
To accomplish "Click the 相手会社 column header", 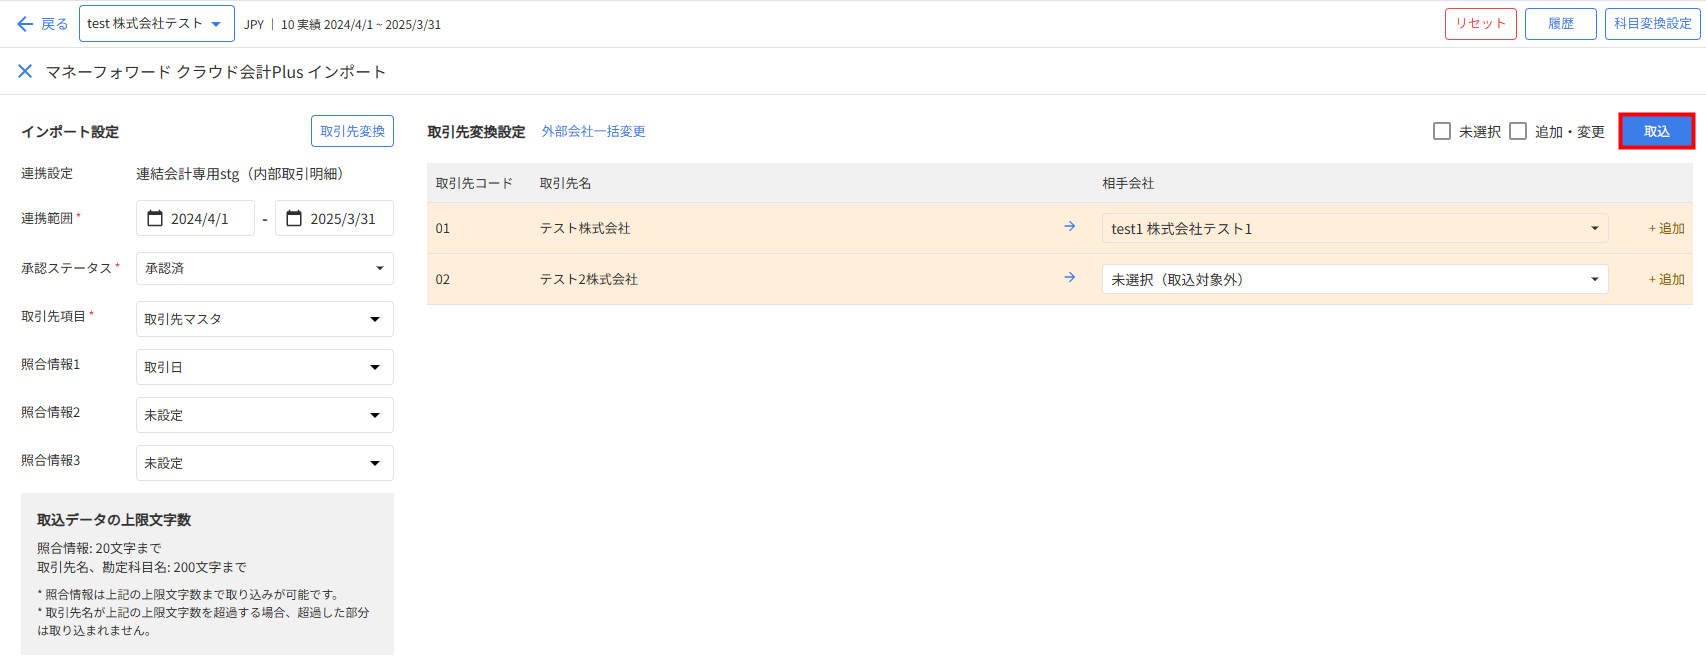I will 1128,183.
